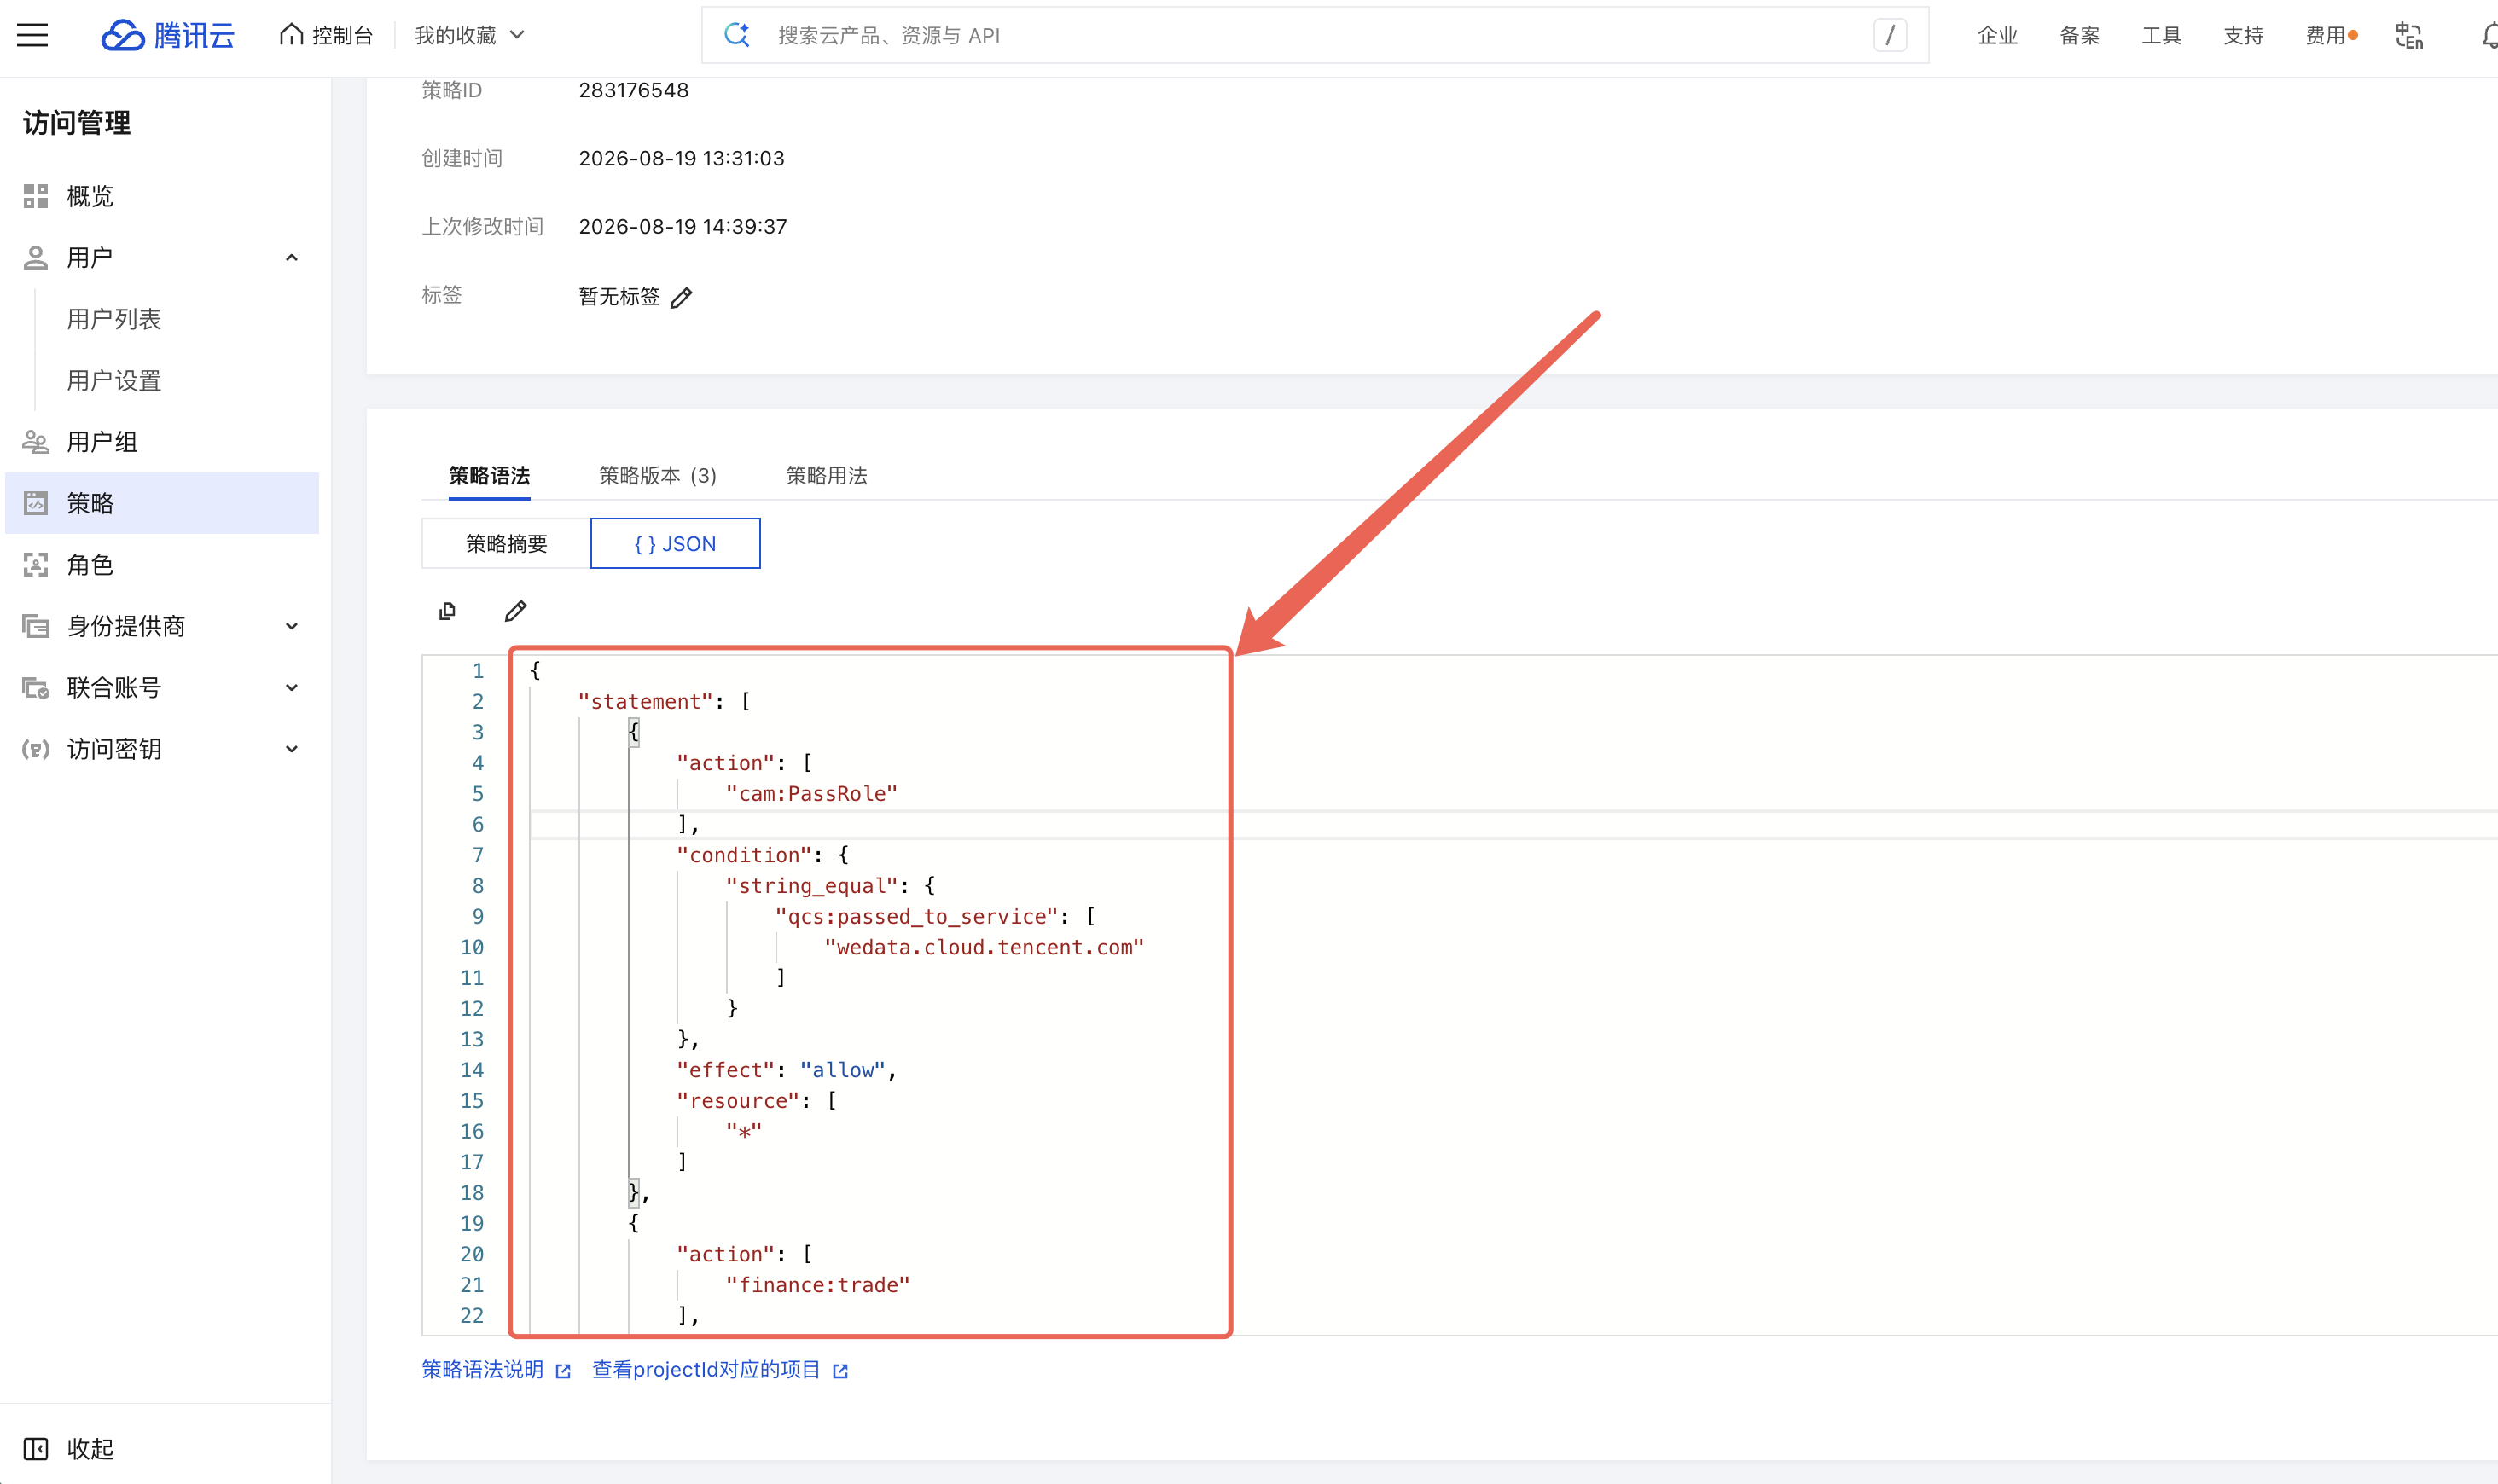Click the search bar AI search icon
Screen dimensions: 2498x1484
[x=738, y=35]
